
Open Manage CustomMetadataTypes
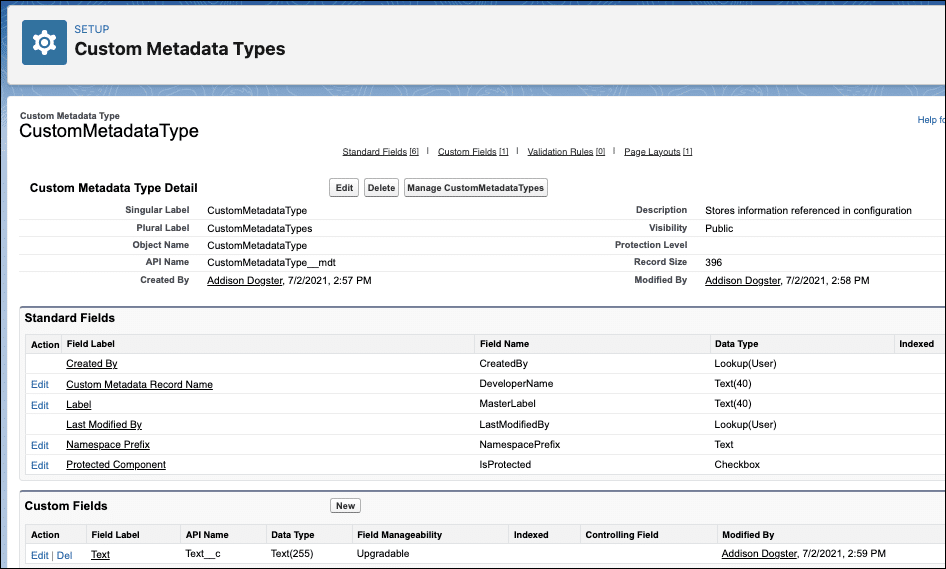[x=475, y=188]
